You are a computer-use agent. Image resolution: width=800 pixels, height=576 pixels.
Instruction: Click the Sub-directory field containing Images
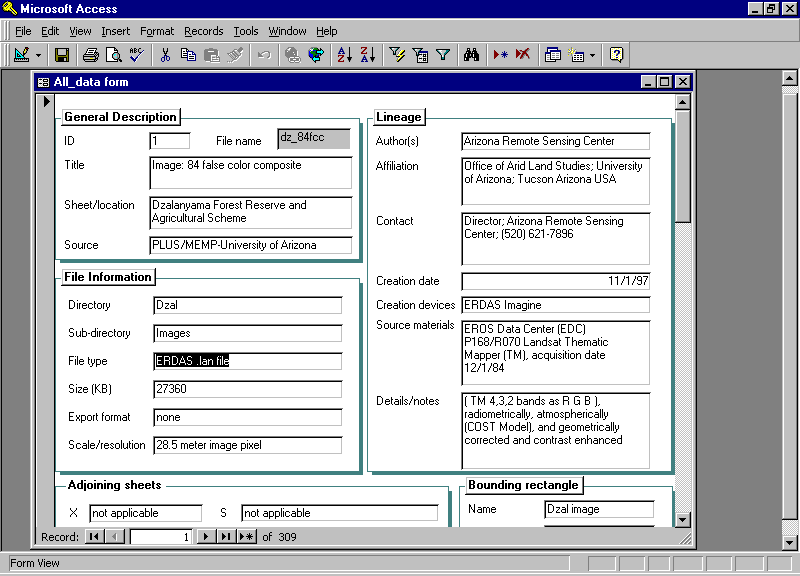(247, 333)
